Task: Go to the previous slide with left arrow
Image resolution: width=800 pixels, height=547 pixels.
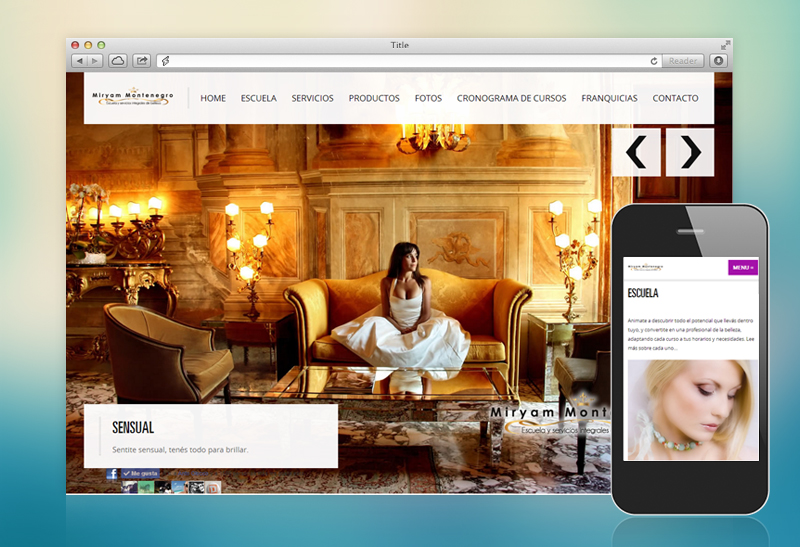Action: click(x=636, y=152)
